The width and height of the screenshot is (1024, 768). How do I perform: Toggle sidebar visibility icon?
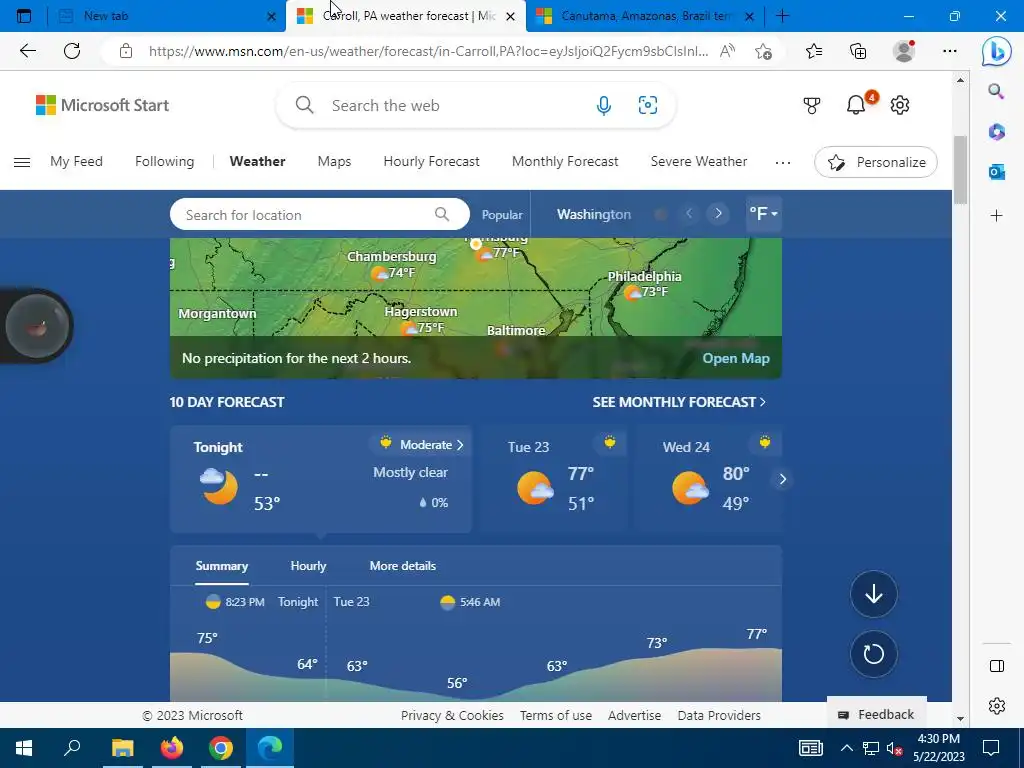click(997, 666)
